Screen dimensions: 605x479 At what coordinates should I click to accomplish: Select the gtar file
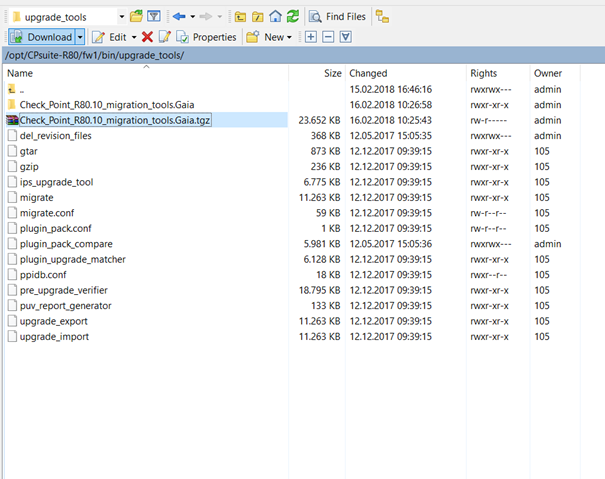(x=29, y=151)
